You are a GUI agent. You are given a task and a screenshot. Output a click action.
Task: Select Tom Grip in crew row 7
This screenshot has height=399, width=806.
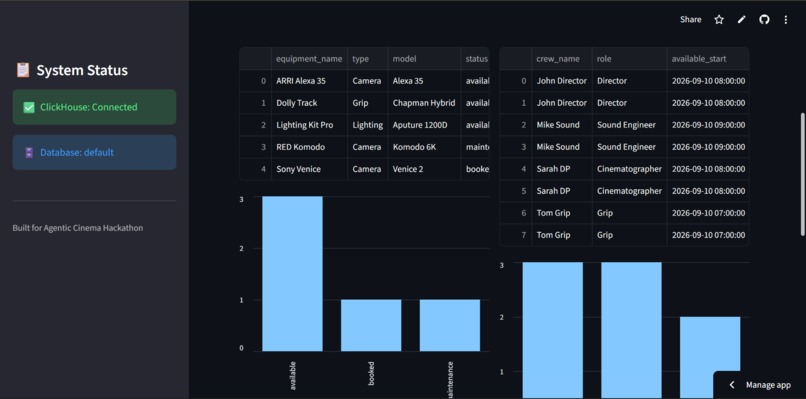click(561, 235)
